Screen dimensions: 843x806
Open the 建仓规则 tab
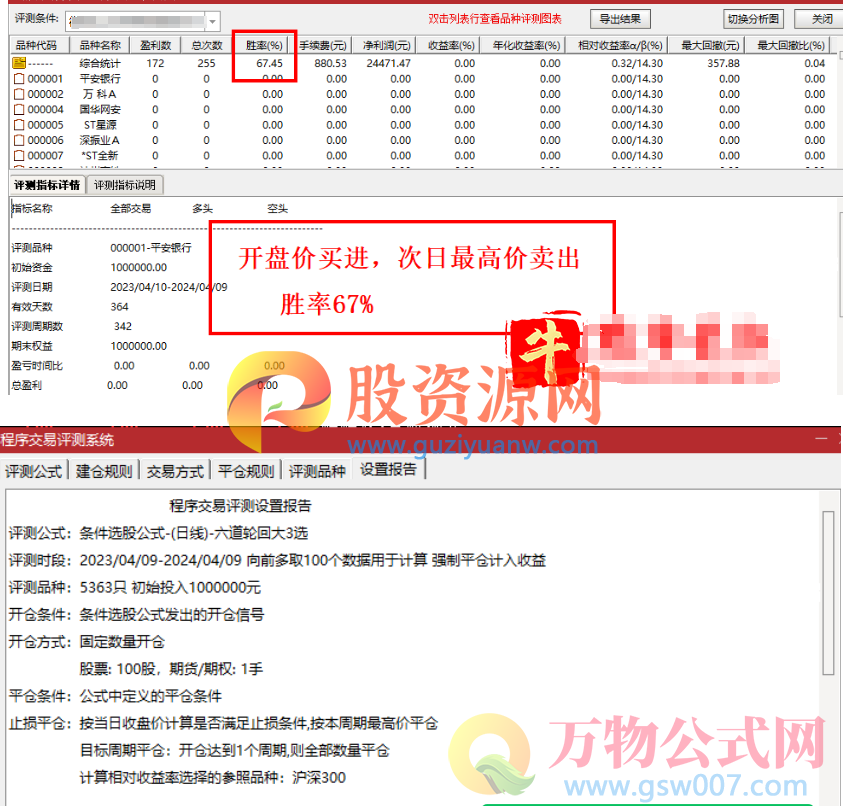pos(104,472)
